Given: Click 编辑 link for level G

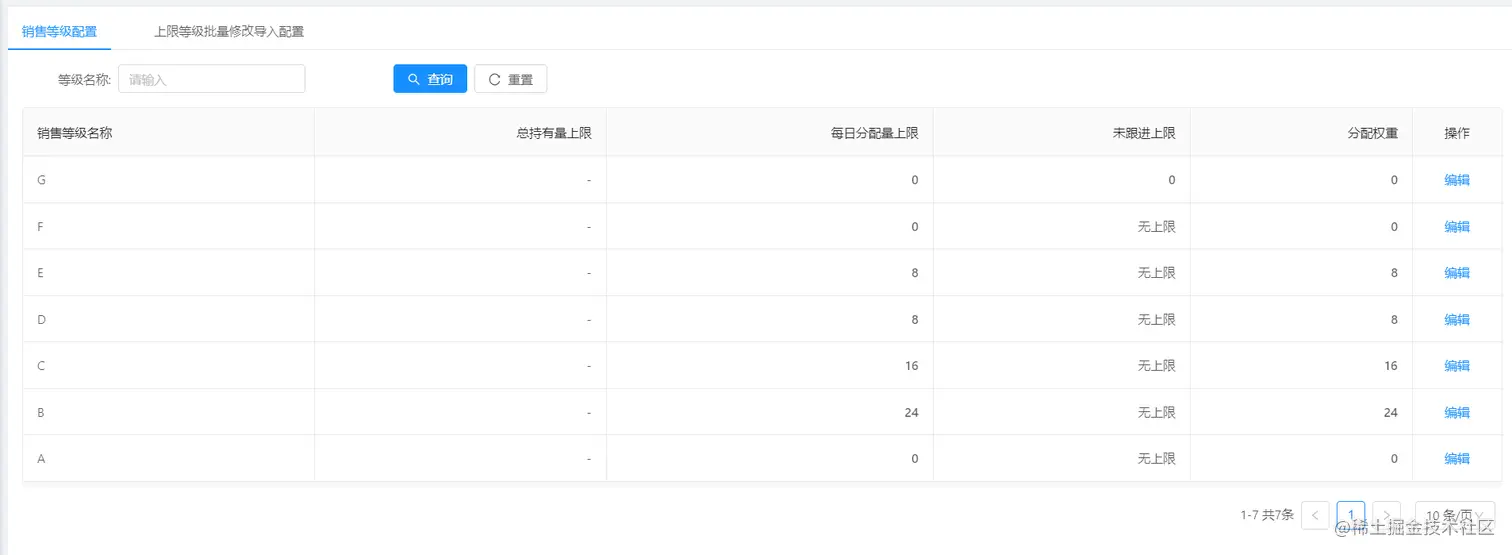Looking at the screenshot, I should [x=1456, y=180].
